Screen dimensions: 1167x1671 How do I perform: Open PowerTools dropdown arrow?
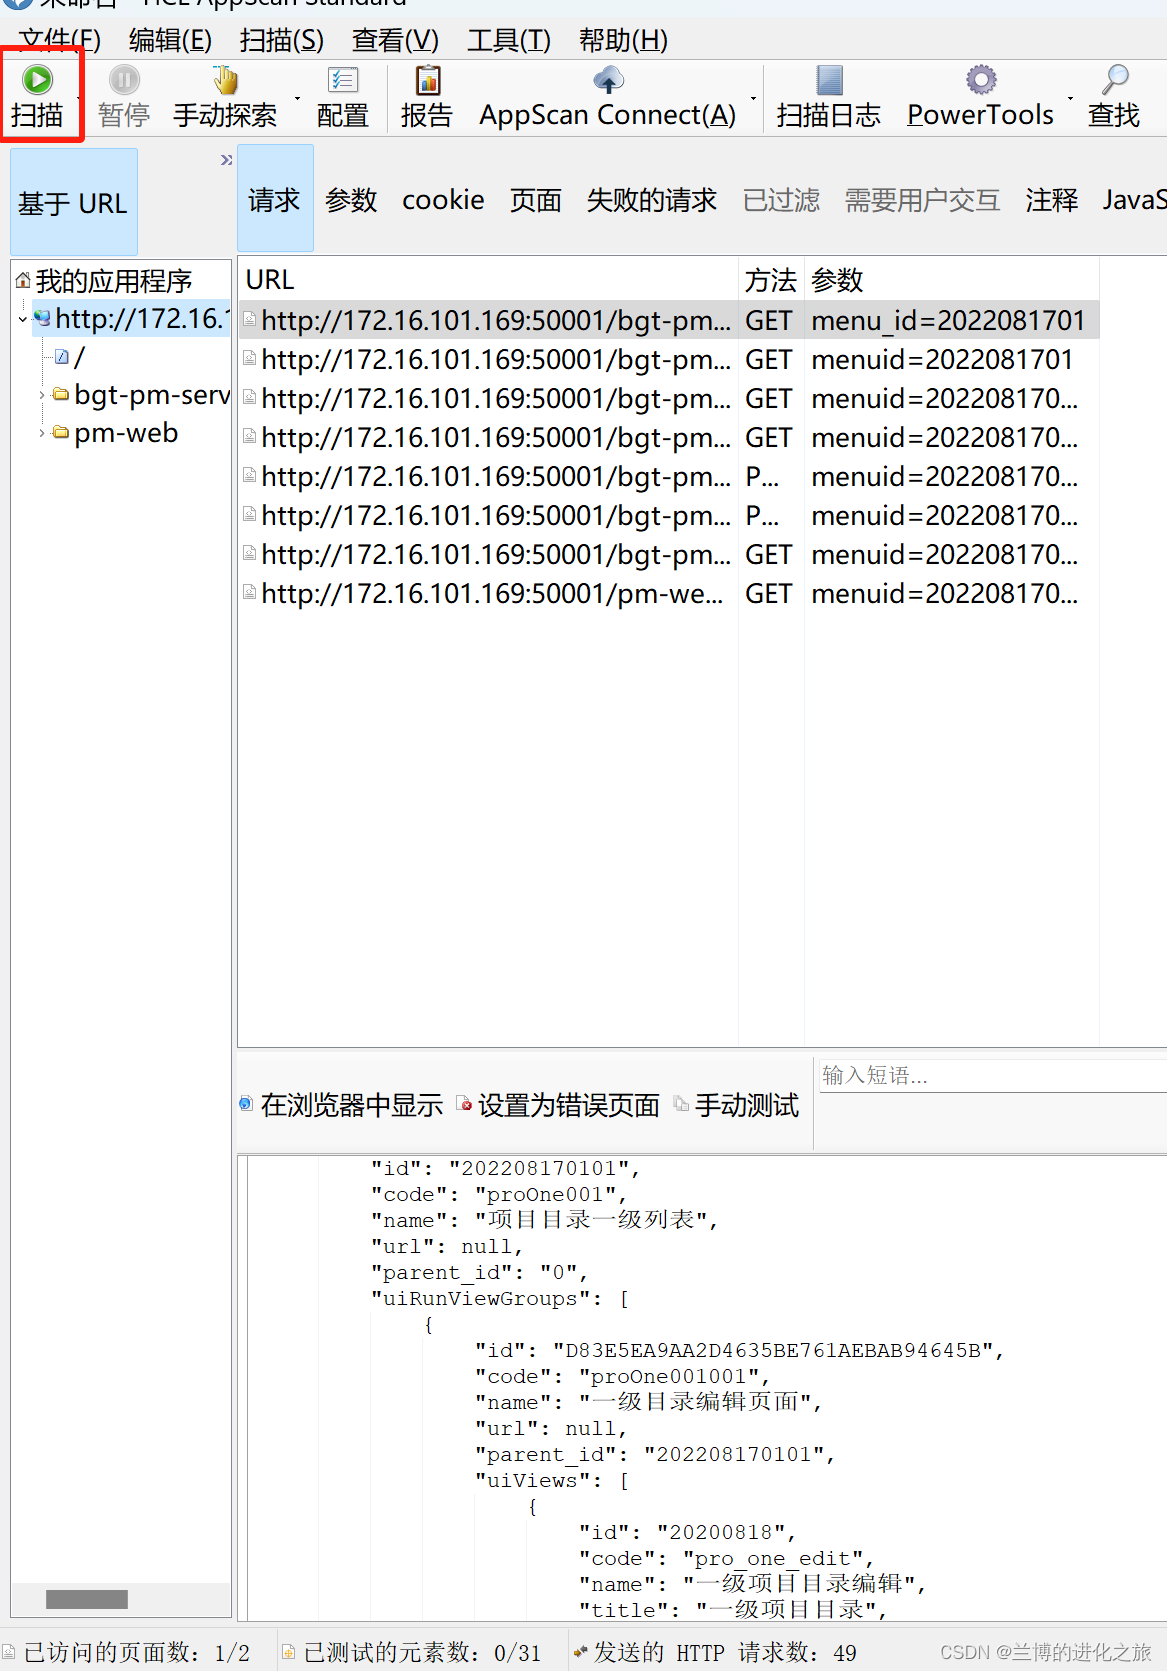[x=1070, y=98]
